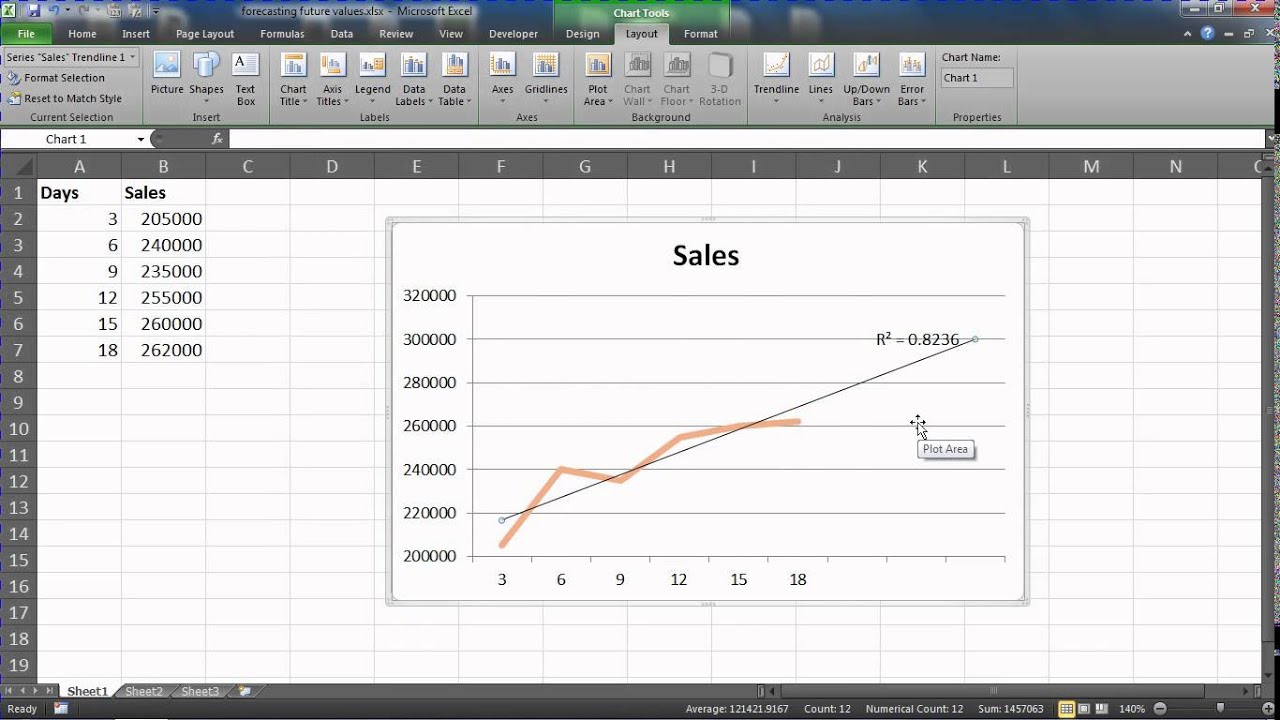The height and width of the screenshot is (720, 1280).
Task: Select cell A7 containing 18
Action: coord(79,350)
